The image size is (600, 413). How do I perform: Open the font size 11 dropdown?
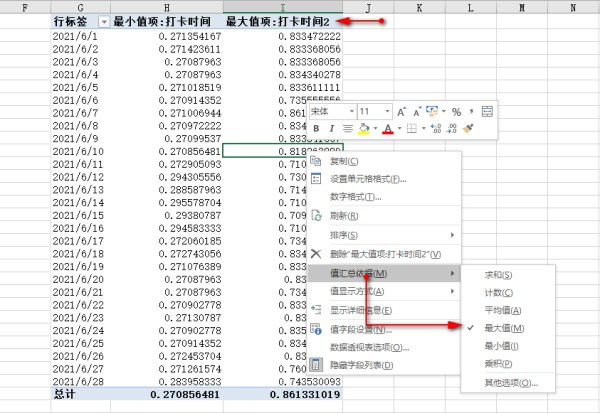pyautogui.click(x=387, y=112)
